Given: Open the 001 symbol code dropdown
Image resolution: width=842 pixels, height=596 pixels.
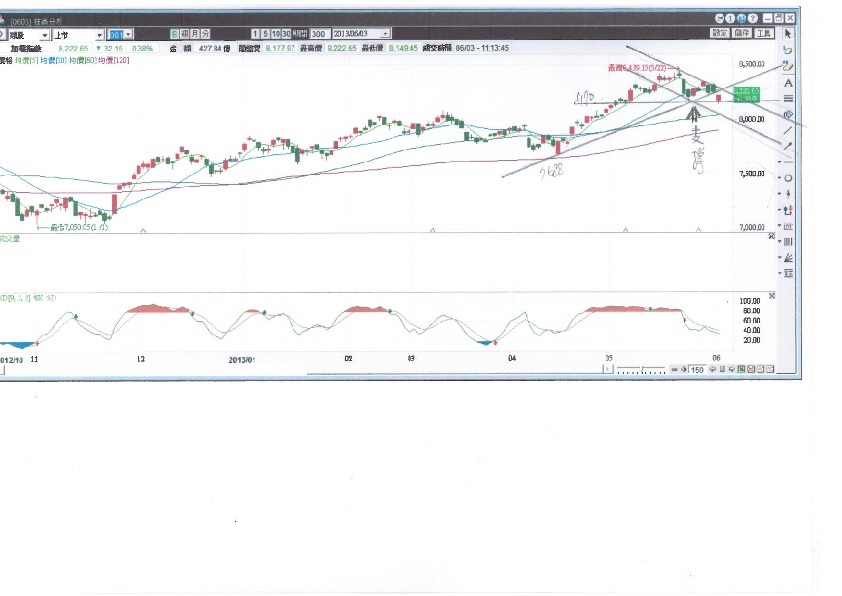Looking at the screenshot, I should click(128, 35).
